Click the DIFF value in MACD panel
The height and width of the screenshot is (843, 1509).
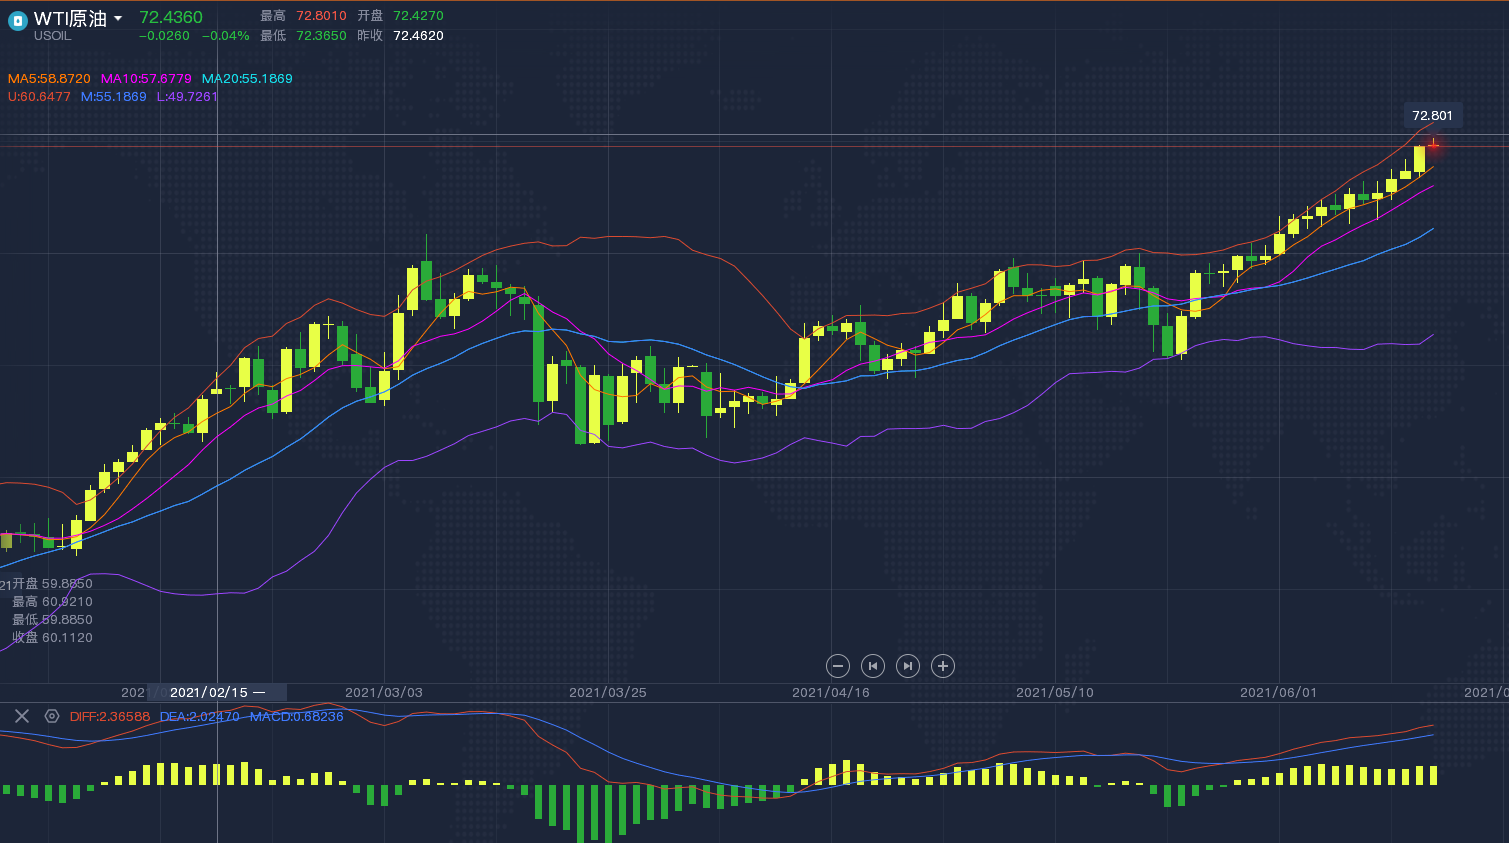tap(110, 717)
